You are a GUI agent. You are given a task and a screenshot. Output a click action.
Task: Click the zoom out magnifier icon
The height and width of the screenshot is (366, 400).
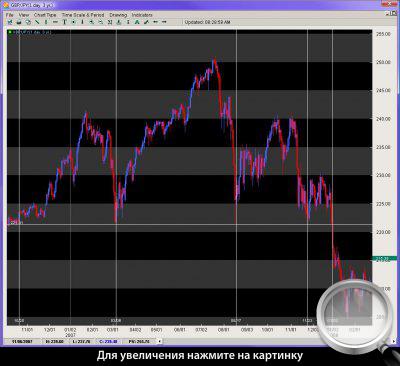[x=101, y=22]
